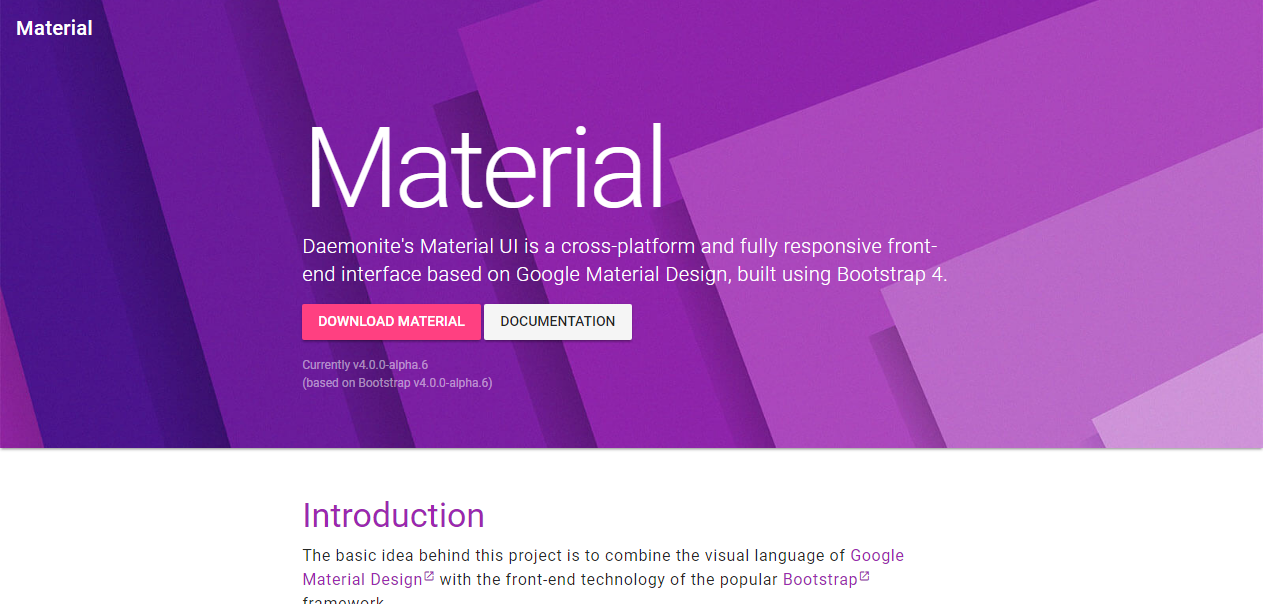Click the Download Material button
The image size is (1263, 604).
tap(391, 322)
